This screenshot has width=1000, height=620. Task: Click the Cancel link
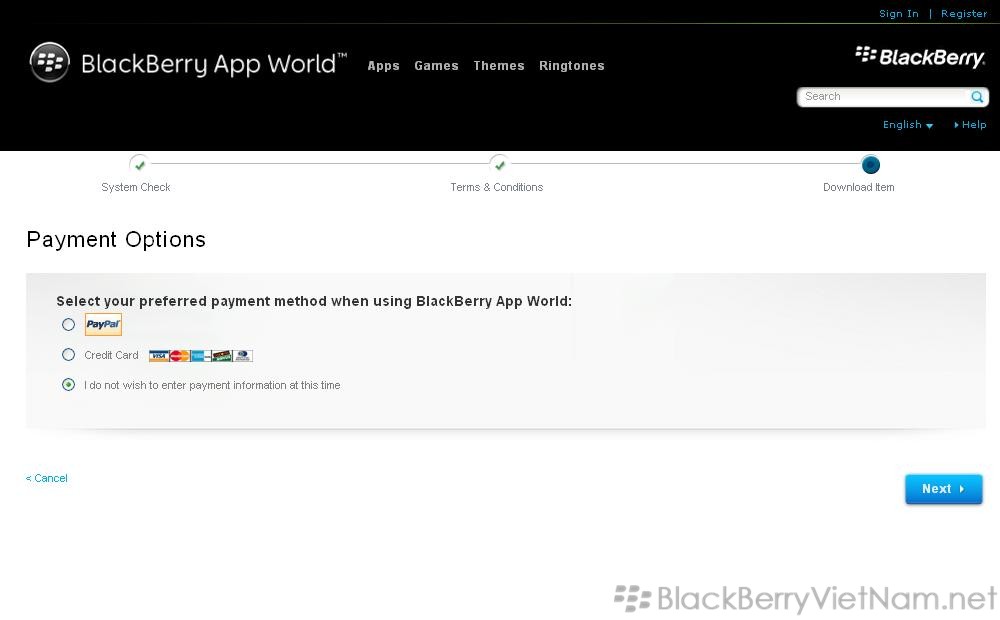coord(47,478)
